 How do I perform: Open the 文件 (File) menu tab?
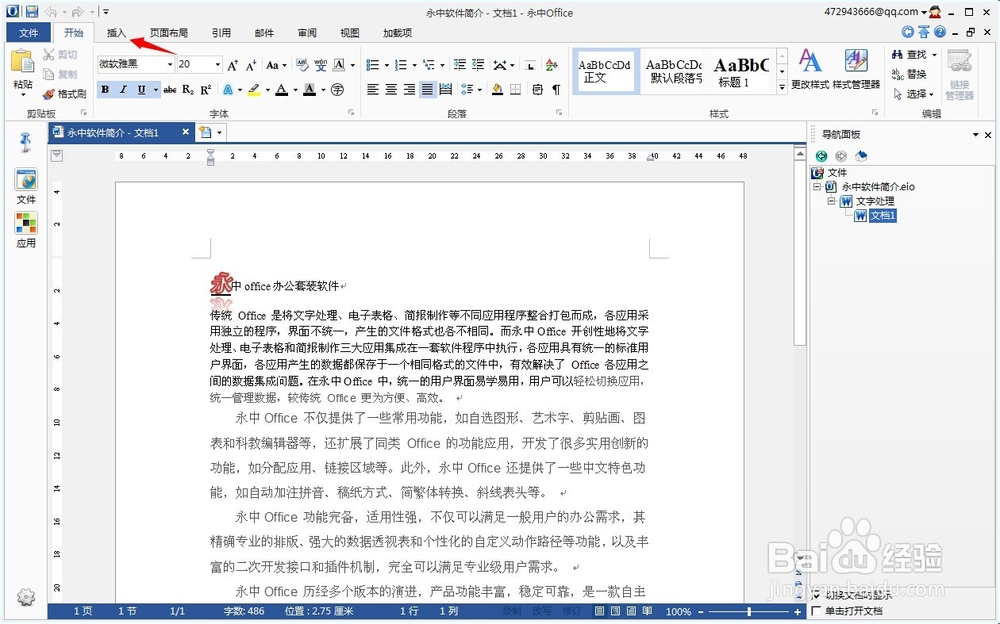coord(29,33)
